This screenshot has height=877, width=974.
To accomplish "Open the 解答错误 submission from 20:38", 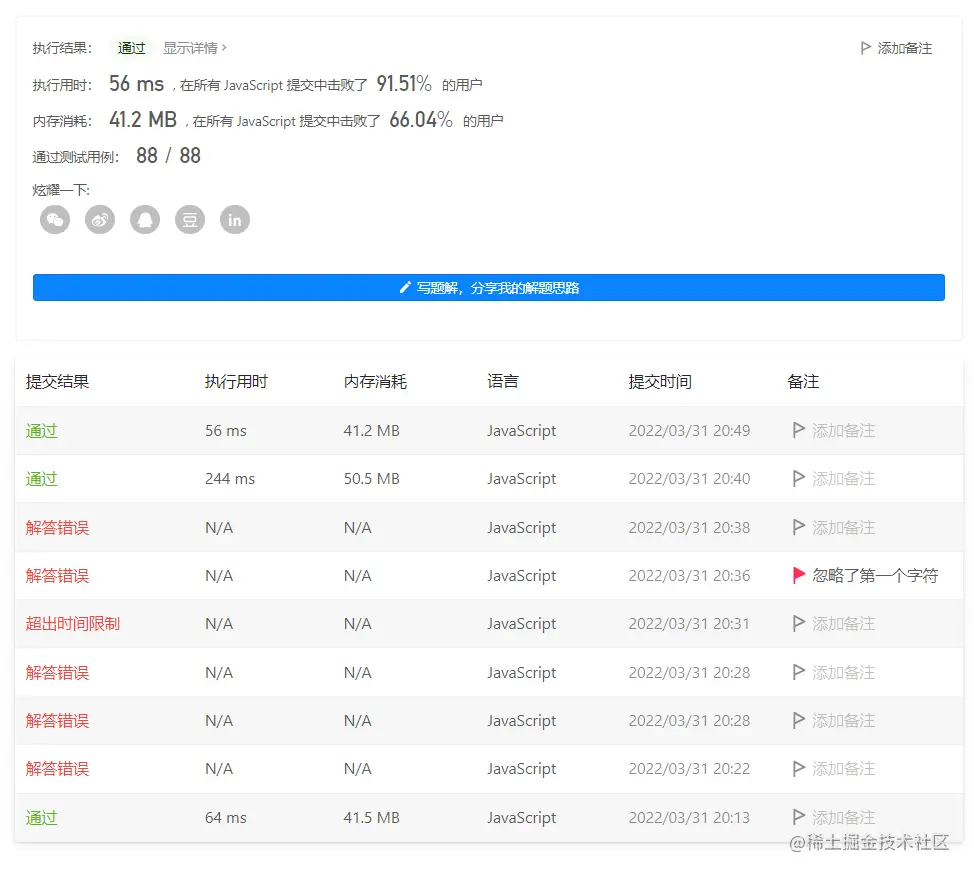I will (57, 527).
